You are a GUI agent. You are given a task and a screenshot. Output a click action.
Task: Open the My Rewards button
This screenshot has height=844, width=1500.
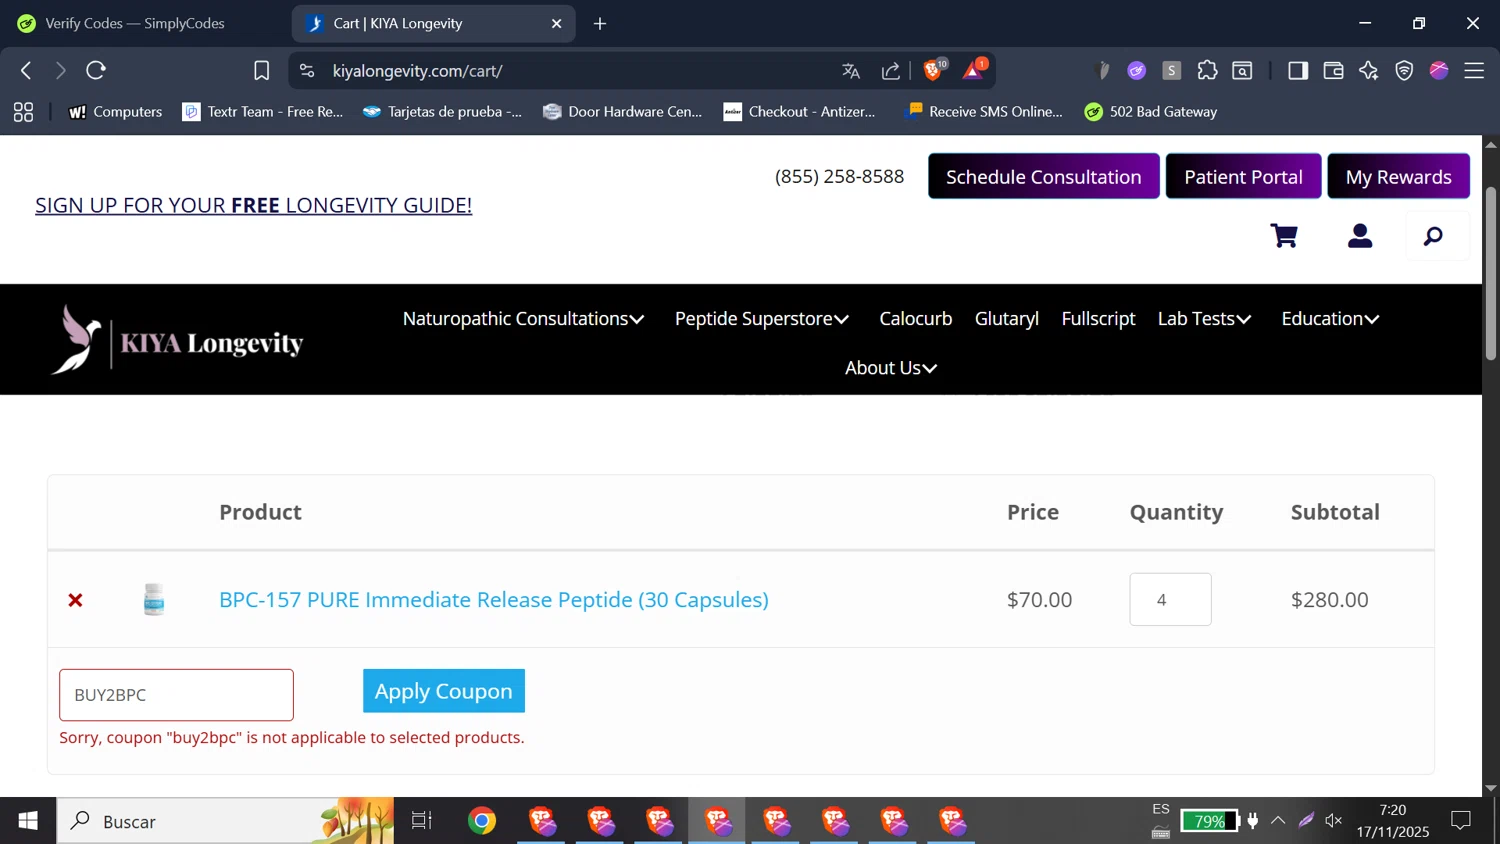[1398, 176]
